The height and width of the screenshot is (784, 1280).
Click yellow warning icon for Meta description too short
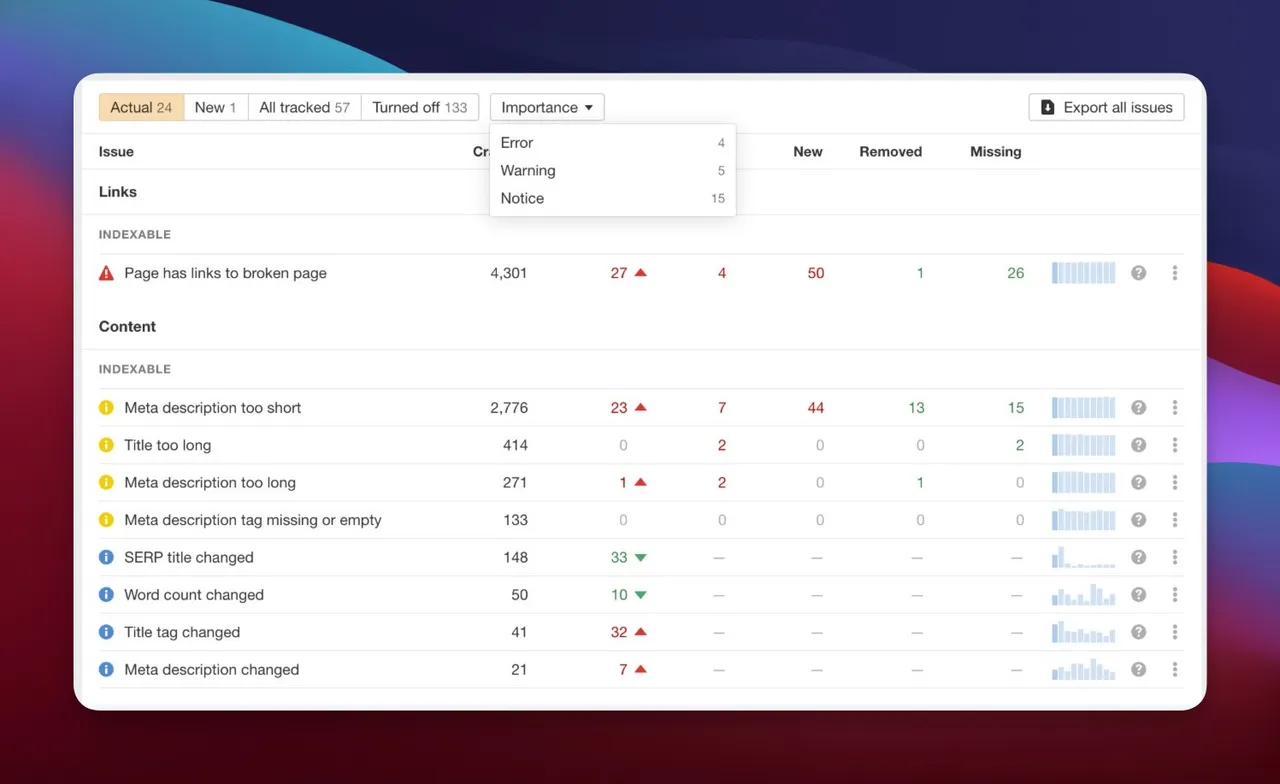[106, 408]
